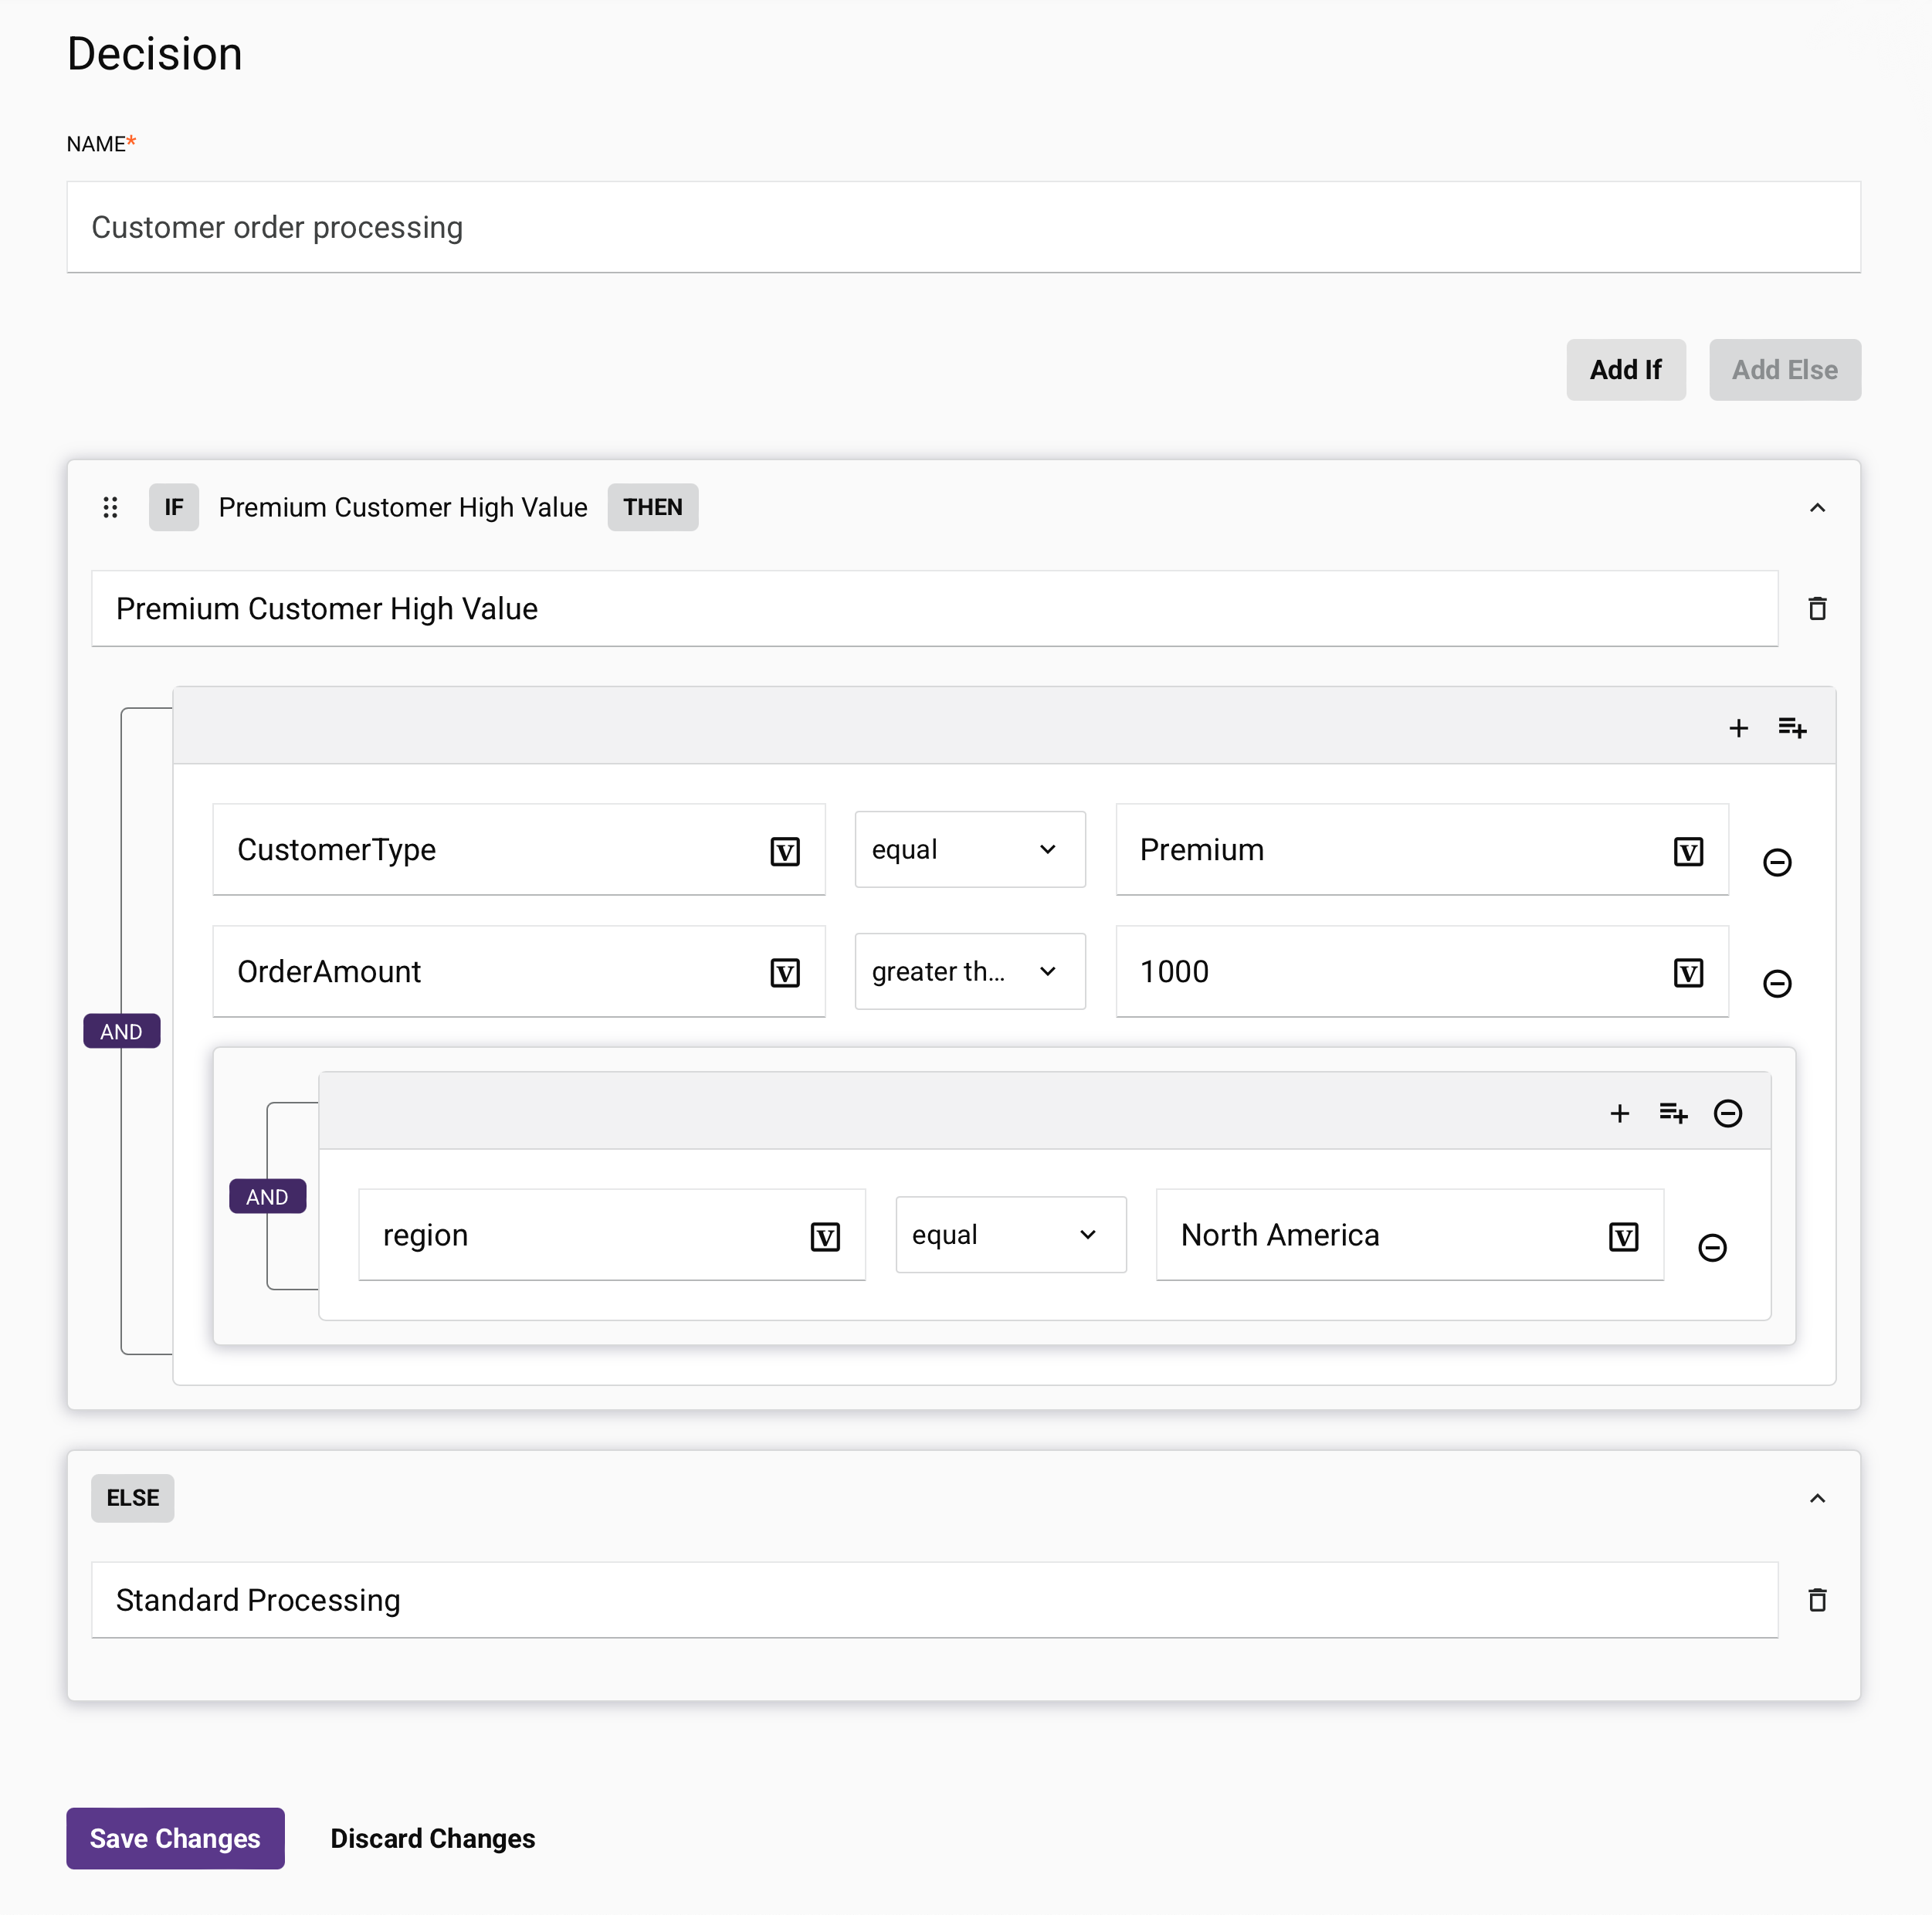Delete the Premium Customer High Value rule
This screenshot has width=1932, height=1915.
click(x=1818, y=608)
